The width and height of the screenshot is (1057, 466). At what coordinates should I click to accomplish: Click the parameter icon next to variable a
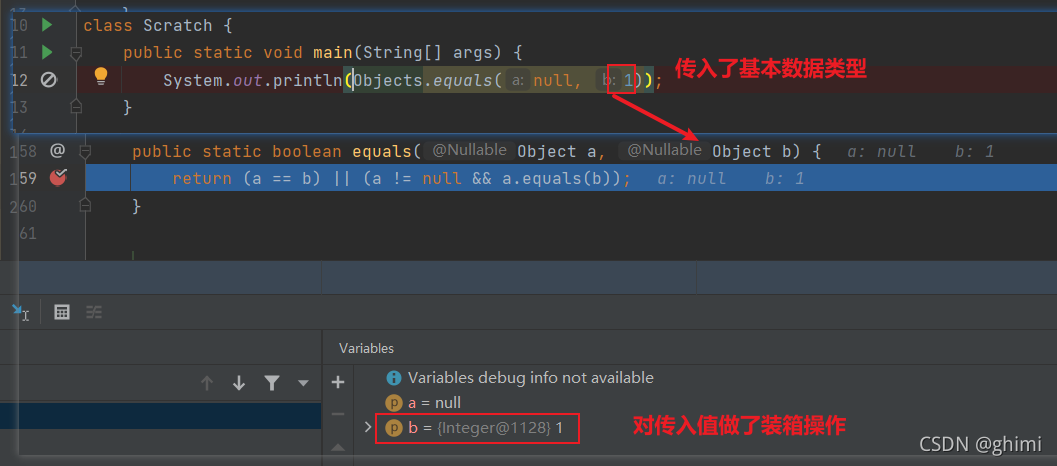point(394,403)
